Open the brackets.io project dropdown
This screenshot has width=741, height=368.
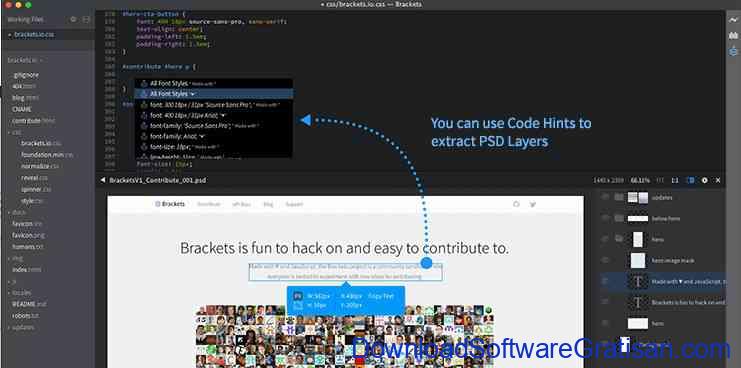25,60
